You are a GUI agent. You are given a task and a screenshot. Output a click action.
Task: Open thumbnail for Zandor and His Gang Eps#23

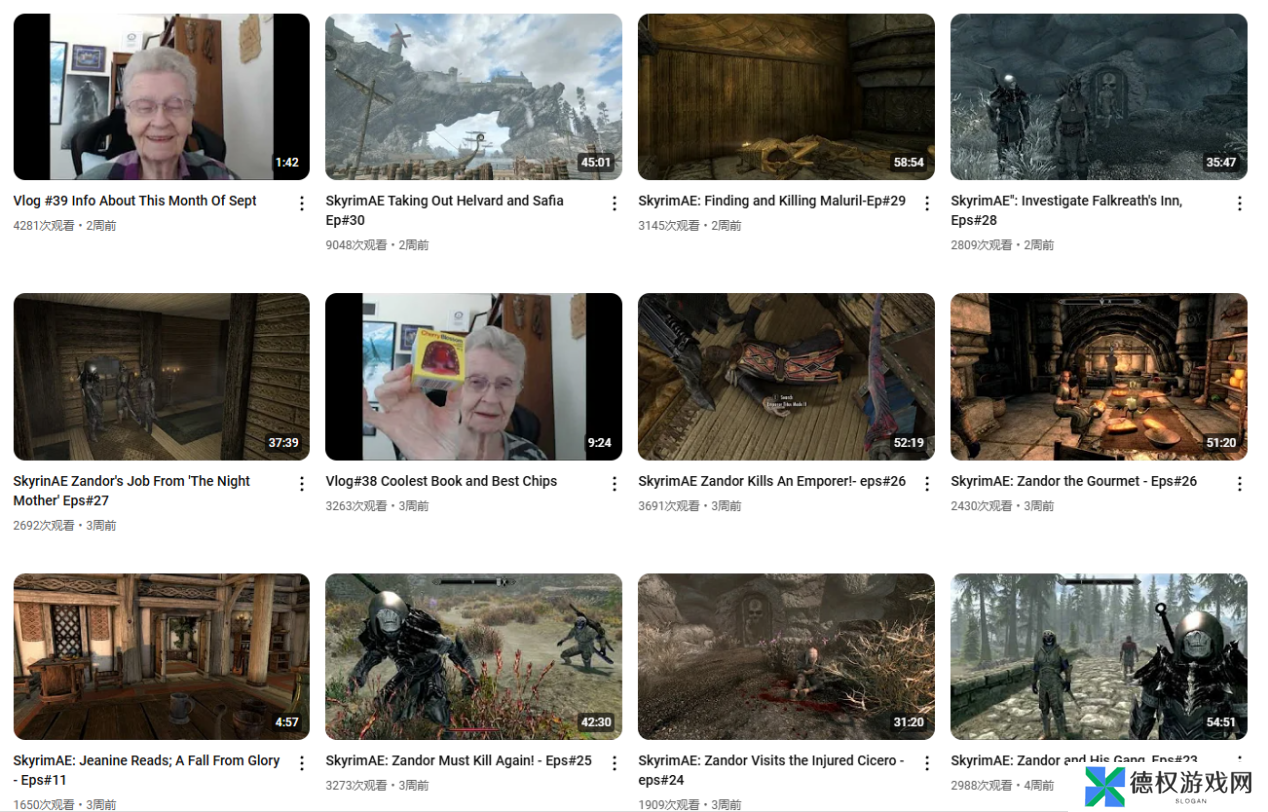tap(1099, 657)
